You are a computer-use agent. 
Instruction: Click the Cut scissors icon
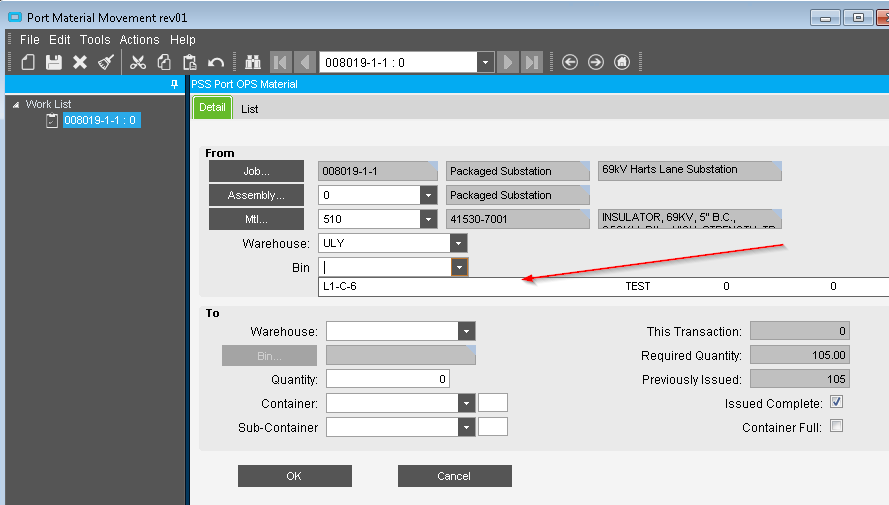pos(138,62)
